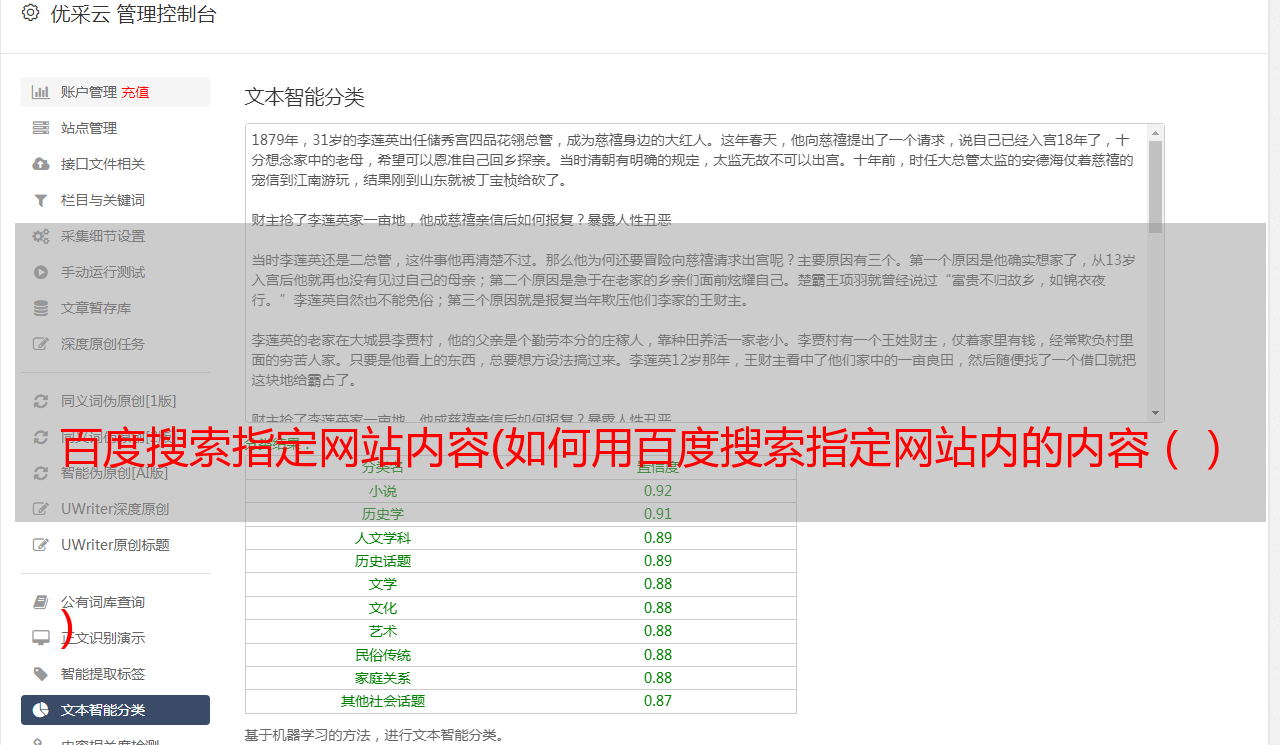Select the active 文本智能分类 sidebar item
1280x745 pixels.
(x=115, y=710)
